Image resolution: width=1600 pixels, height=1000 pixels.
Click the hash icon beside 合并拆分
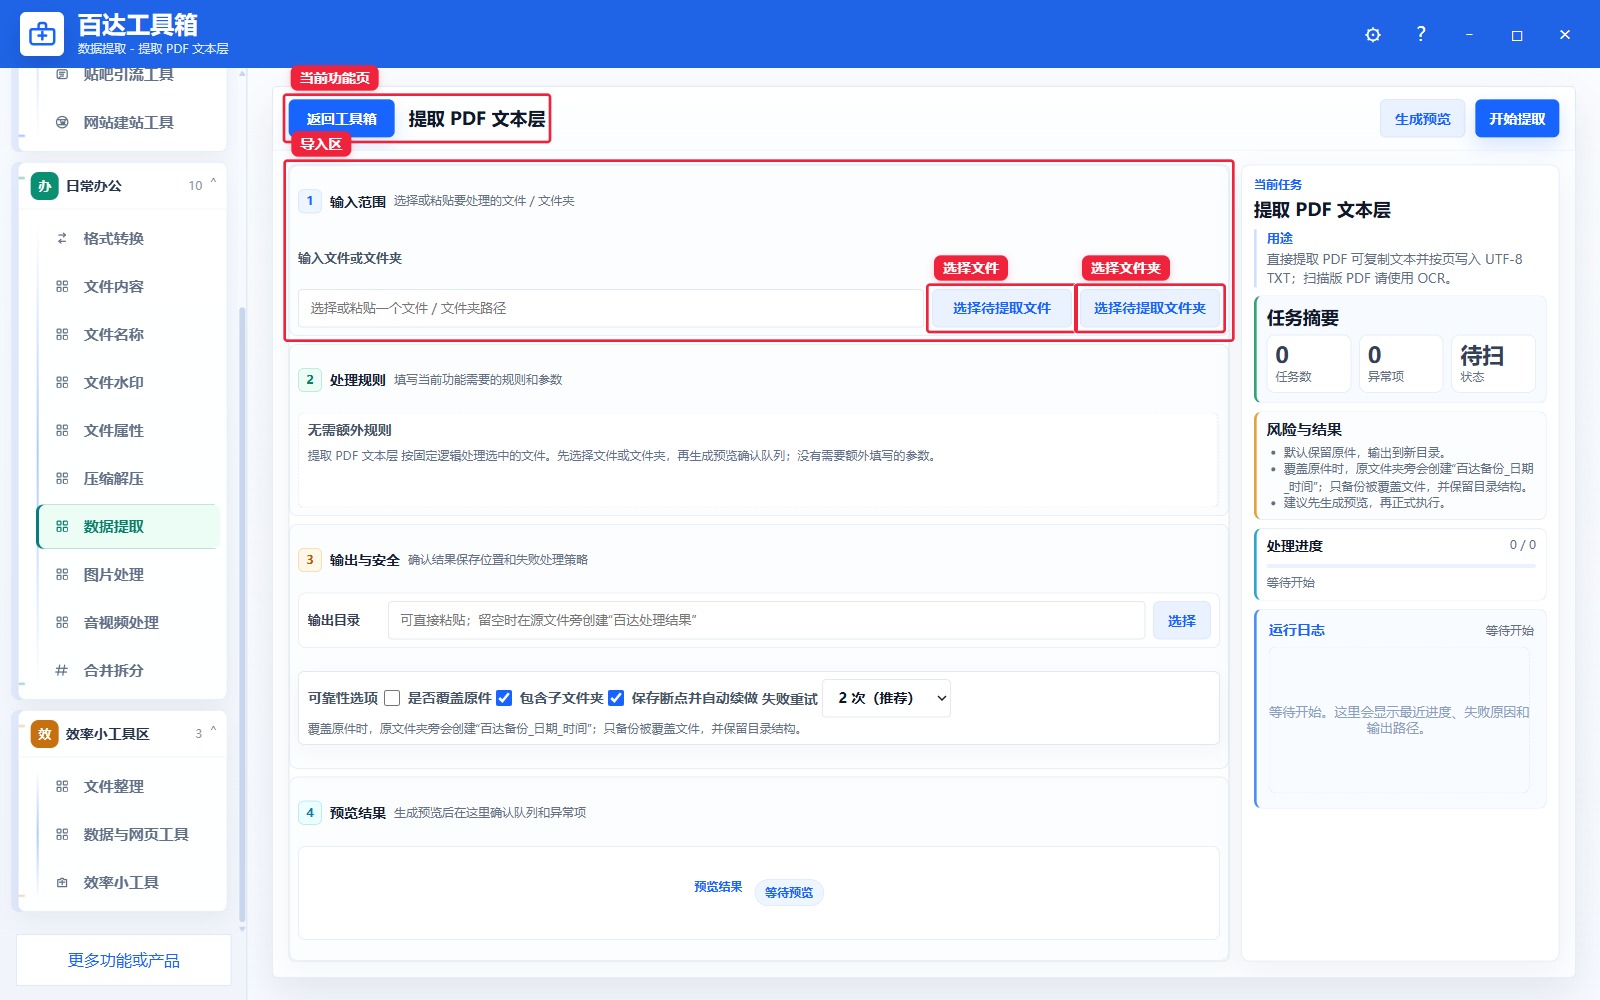coord(62,670)
